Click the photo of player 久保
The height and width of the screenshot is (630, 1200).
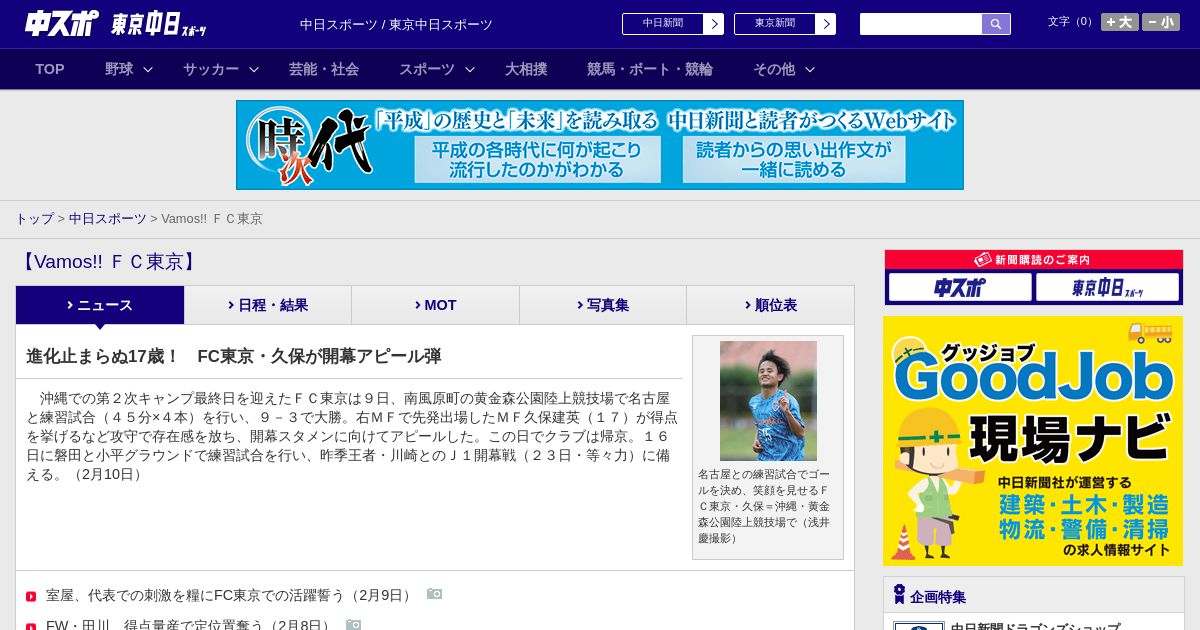click(x=768, y=401)
